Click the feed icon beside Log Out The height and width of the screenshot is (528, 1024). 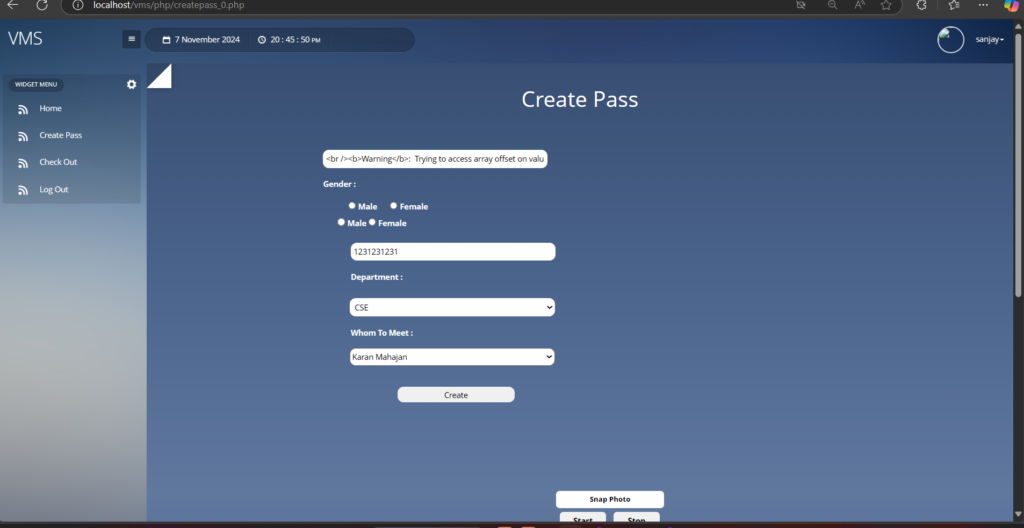tap(23, 190)
